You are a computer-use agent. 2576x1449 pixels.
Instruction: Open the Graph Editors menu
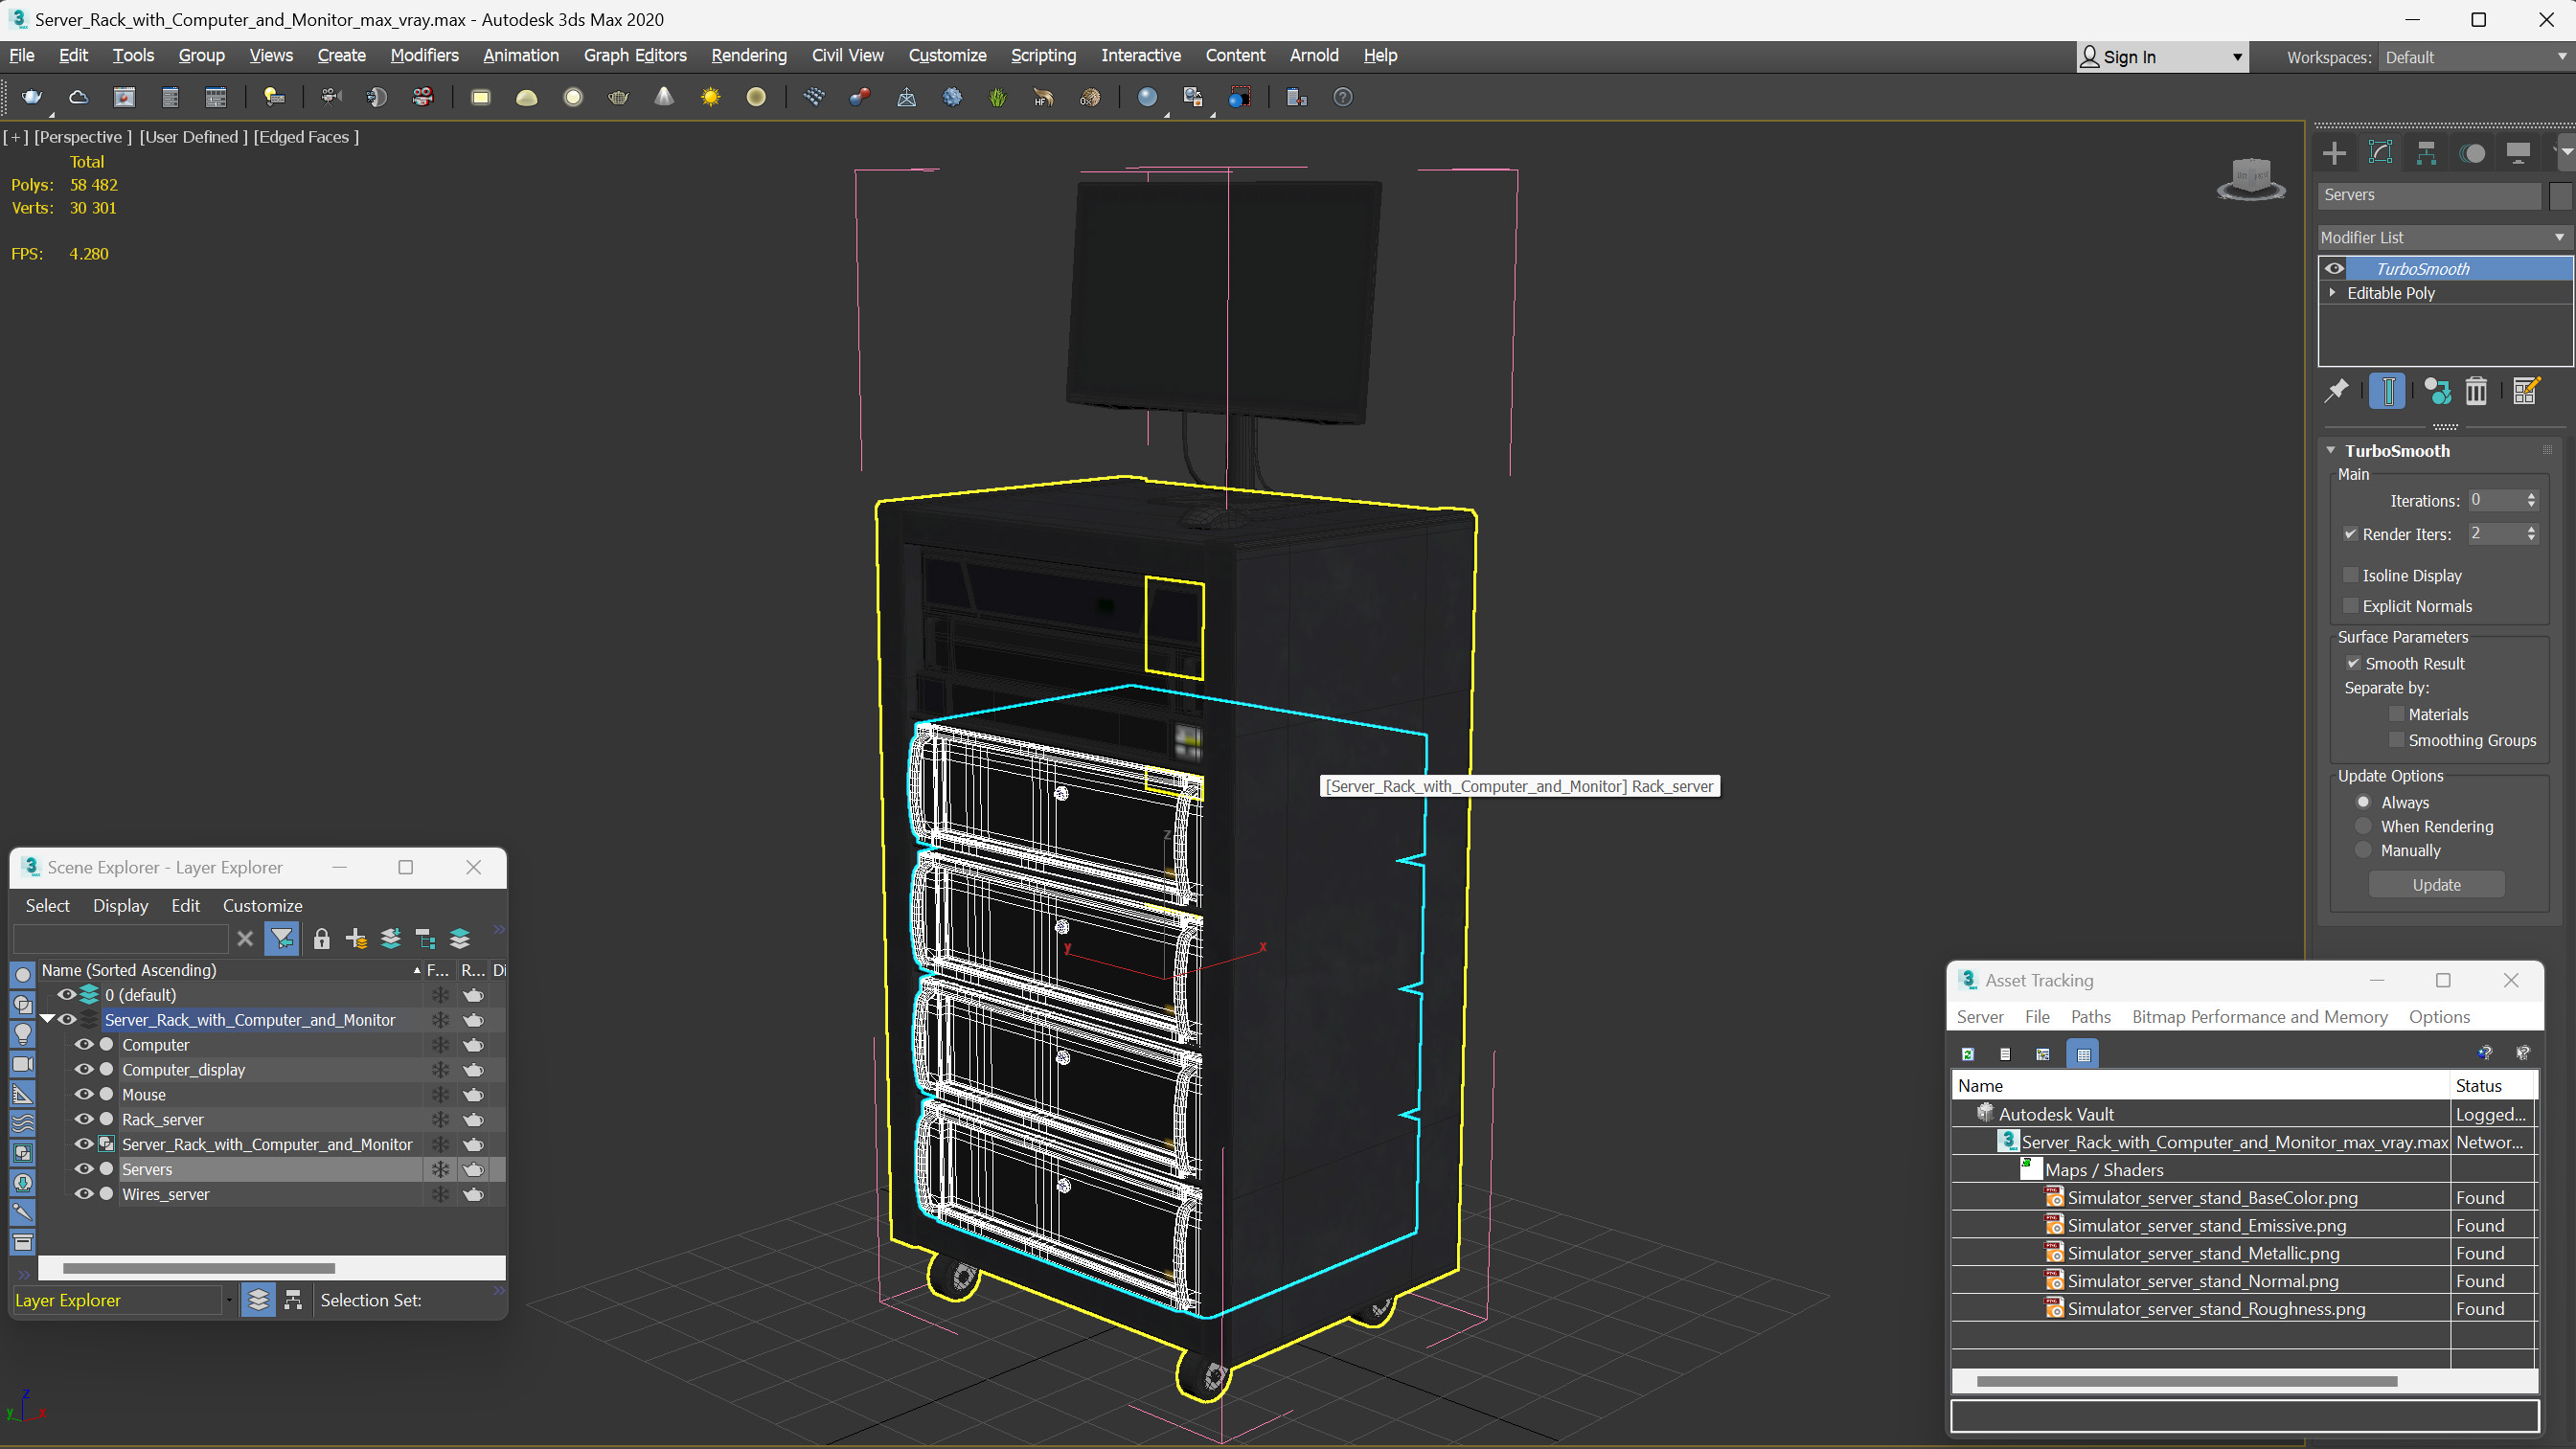coord(635,55)
